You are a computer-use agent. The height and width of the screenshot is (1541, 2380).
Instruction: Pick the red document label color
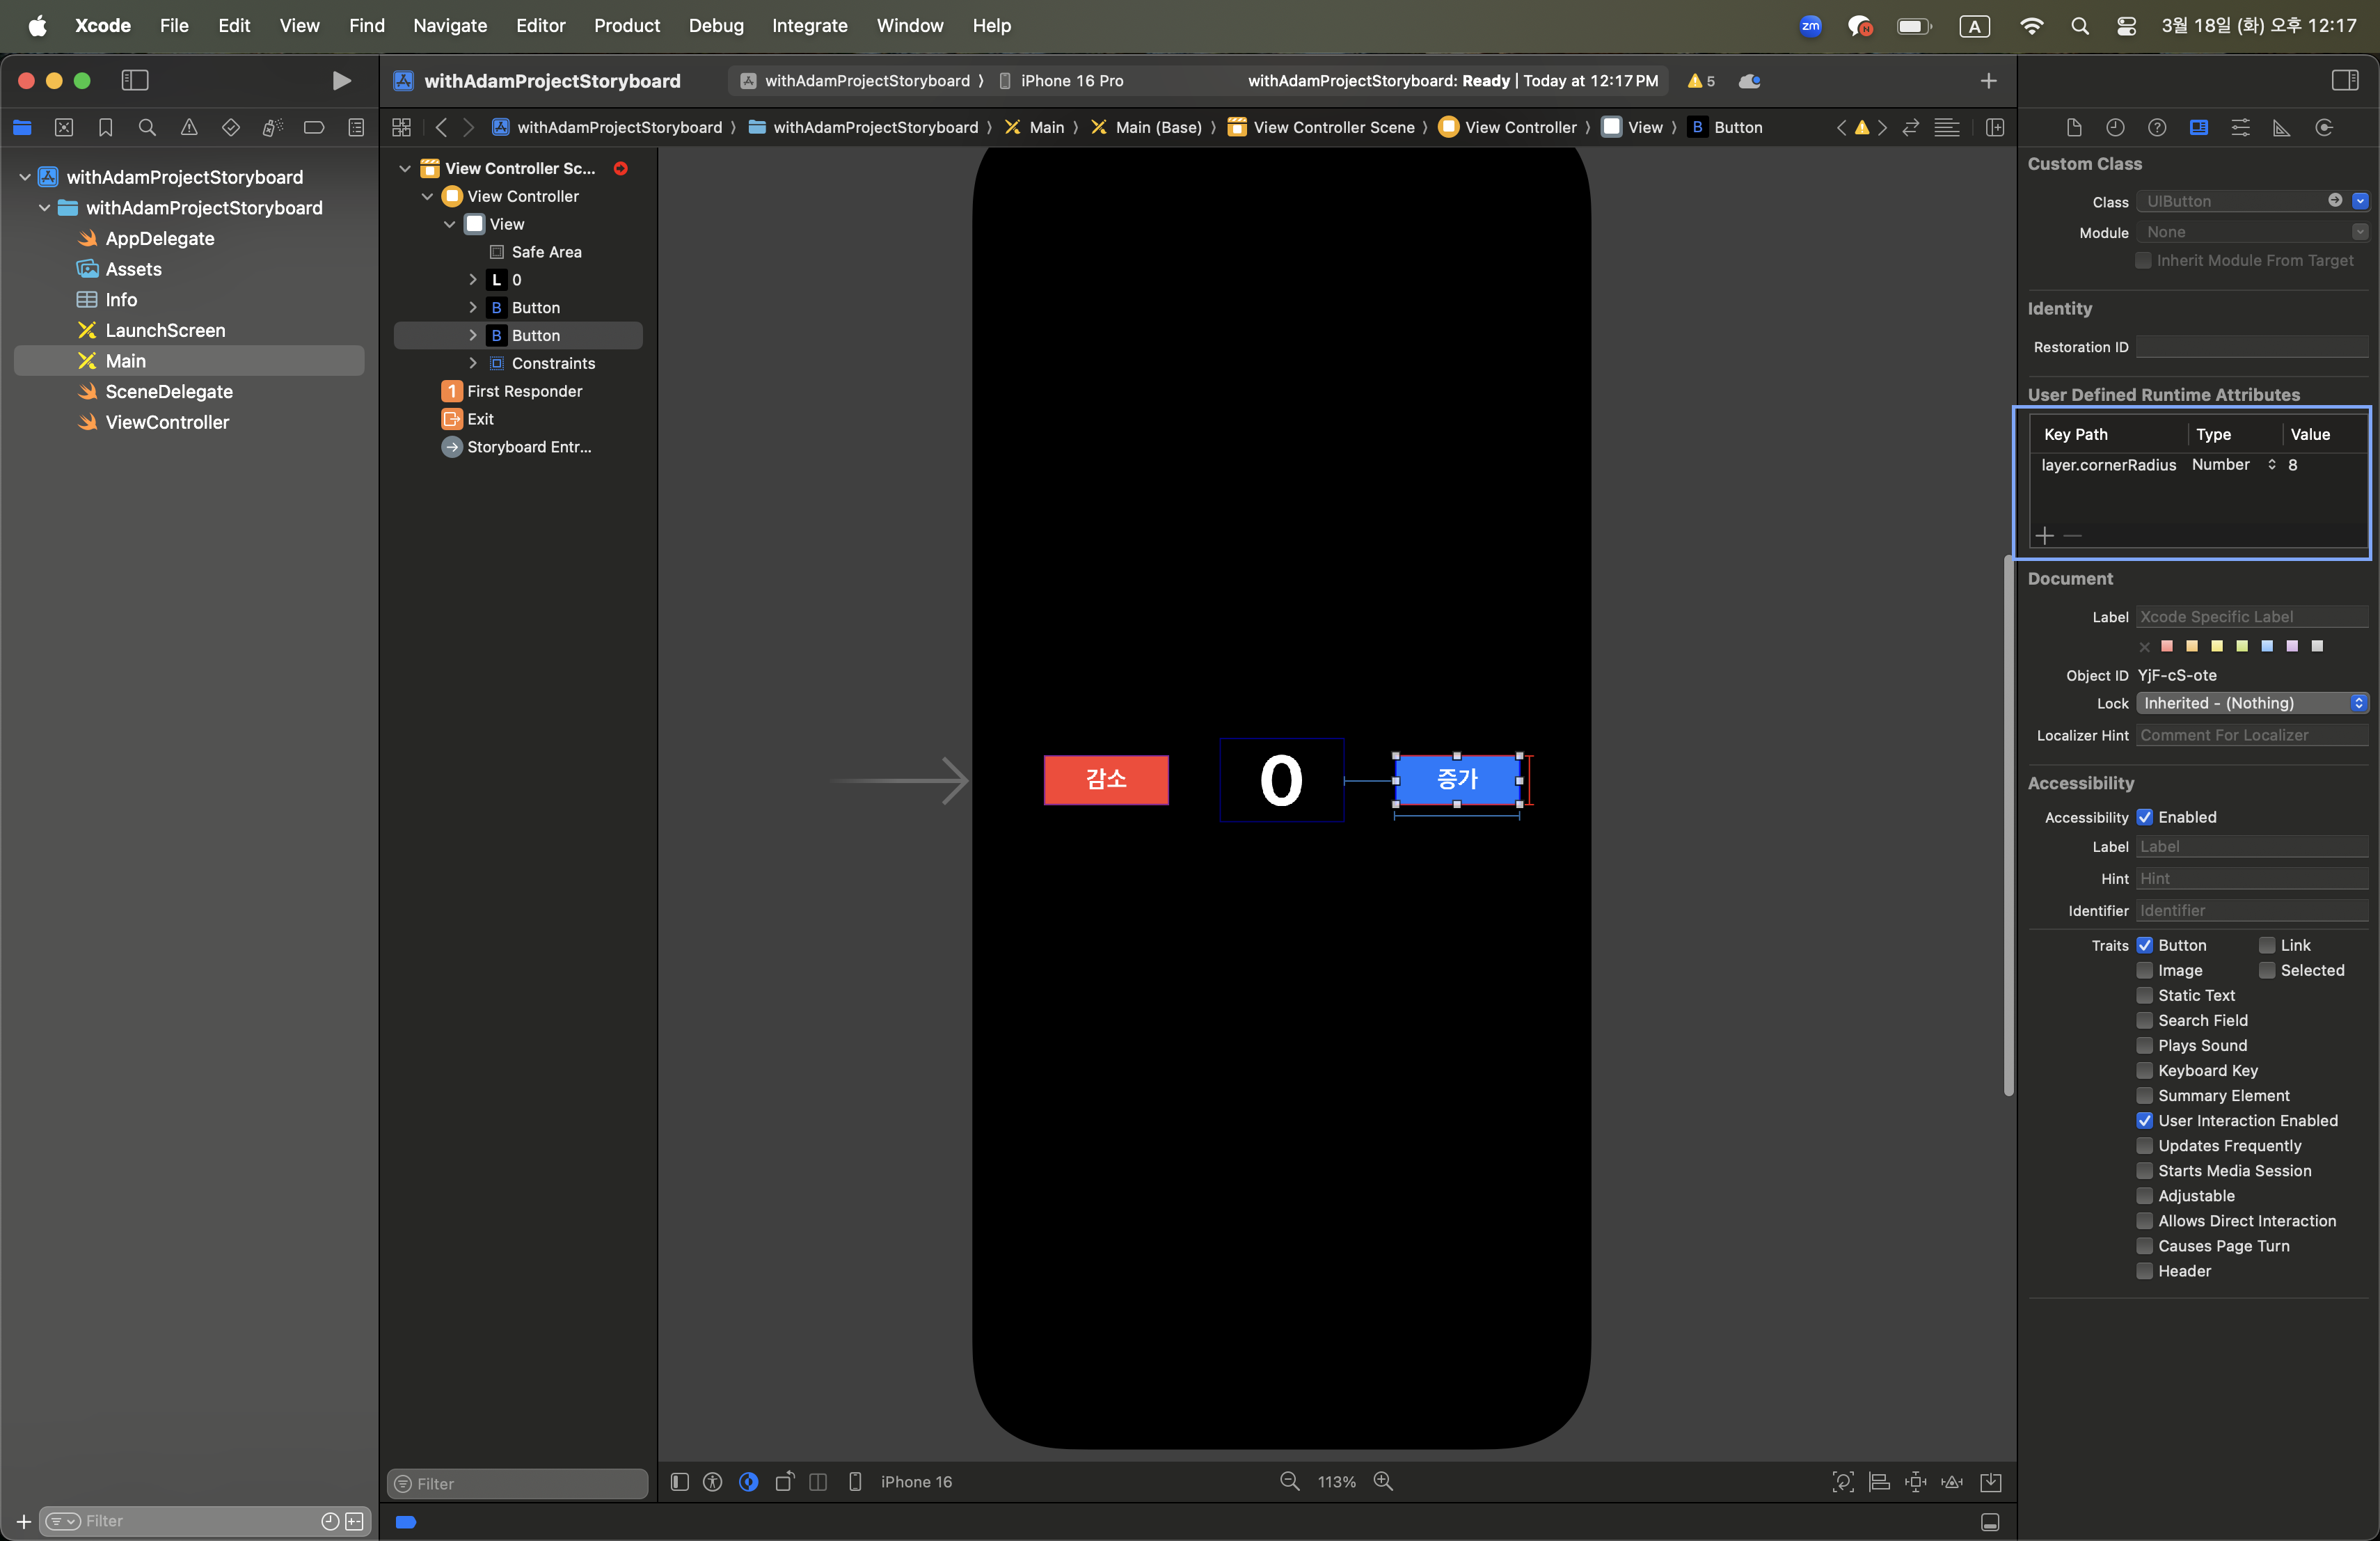(2167, 646)
